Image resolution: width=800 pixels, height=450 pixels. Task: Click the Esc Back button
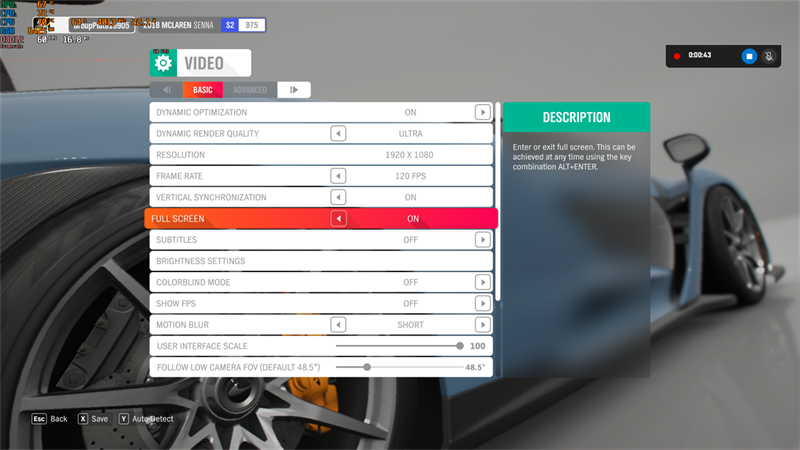[x=49, y=419]
